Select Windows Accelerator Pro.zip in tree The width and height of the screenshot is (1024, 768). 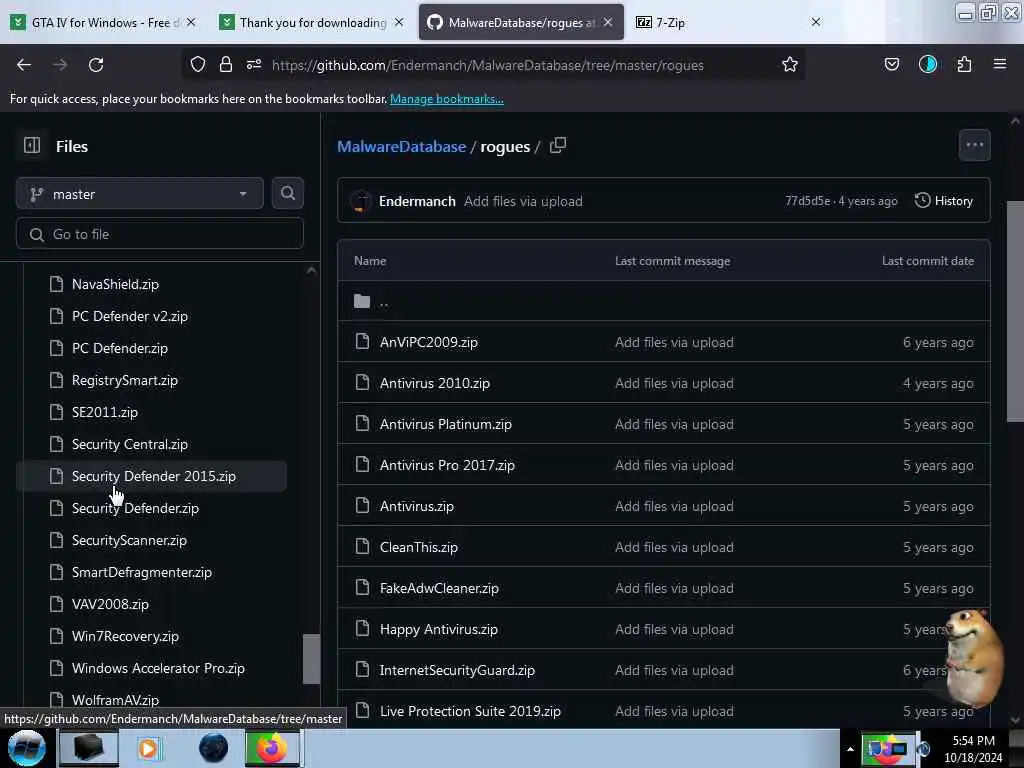click(157, 668)
